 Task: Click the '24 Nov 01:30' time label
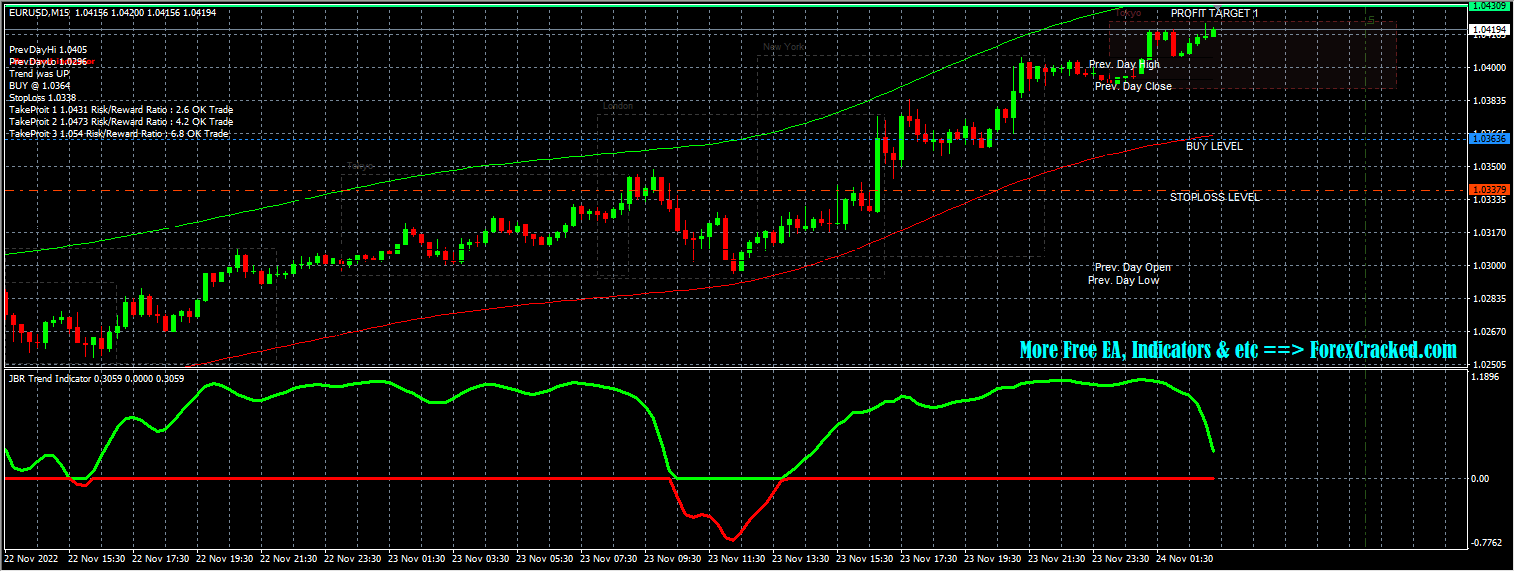point(1185,559)
